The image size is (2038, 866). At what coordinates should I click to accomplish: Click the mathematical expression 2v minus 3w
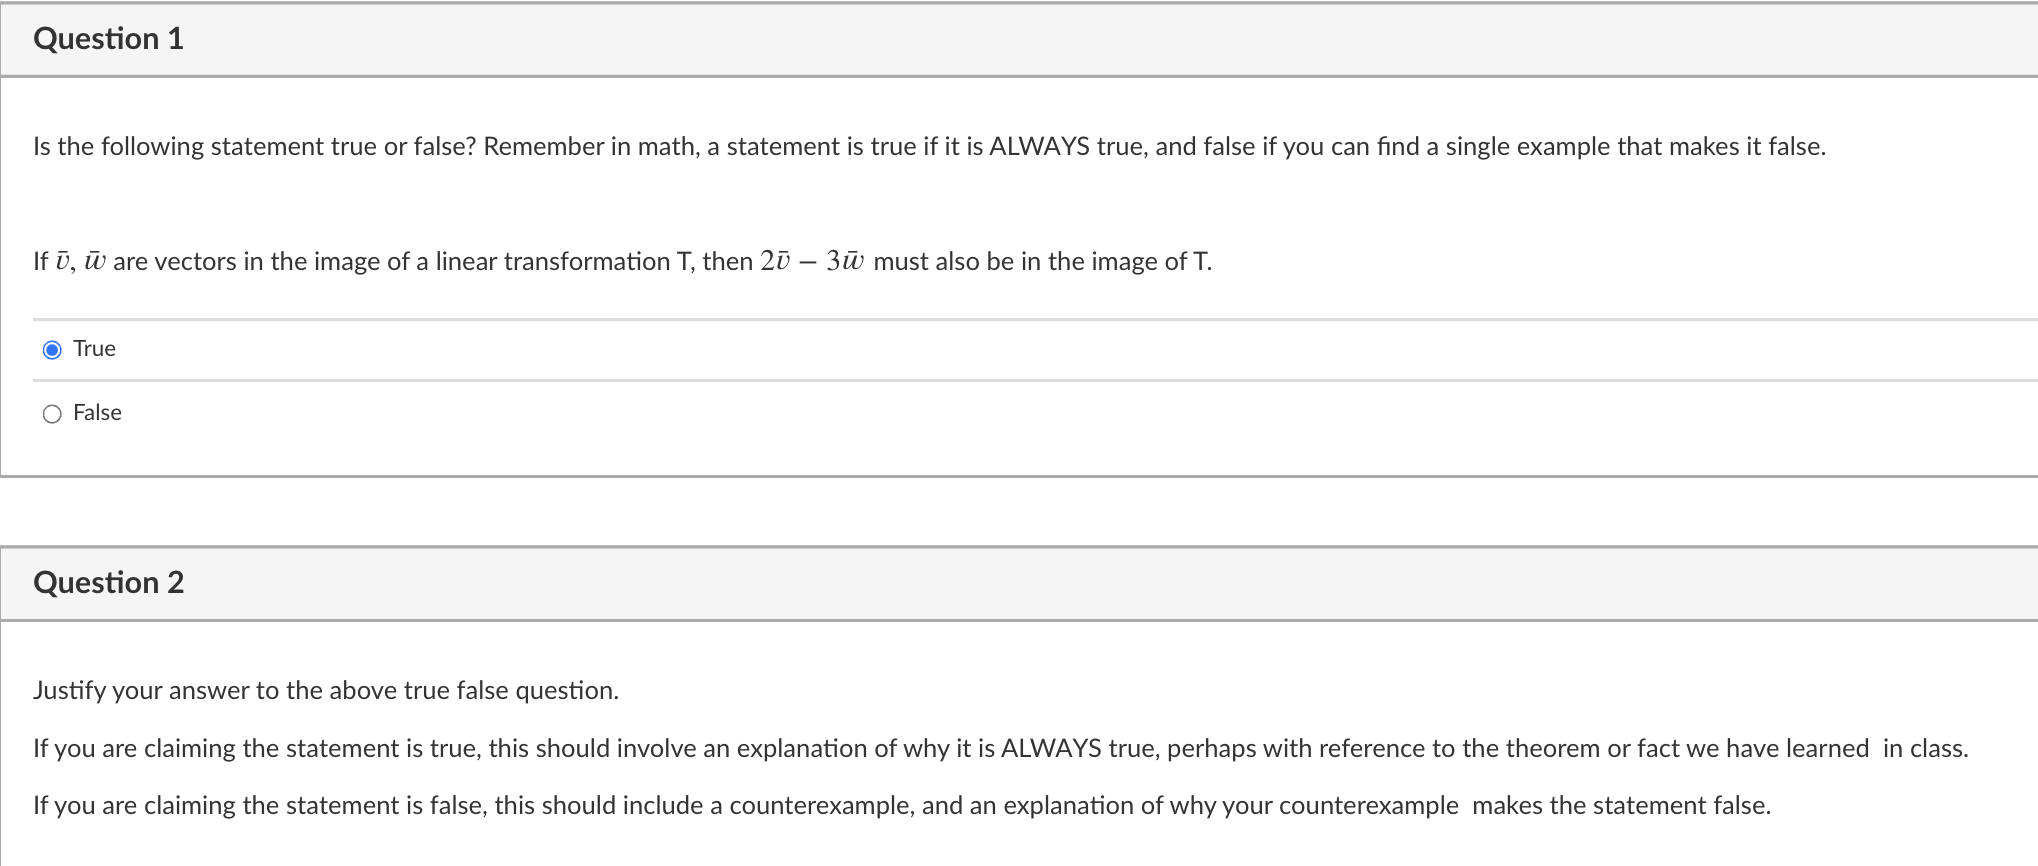point(813,260)
